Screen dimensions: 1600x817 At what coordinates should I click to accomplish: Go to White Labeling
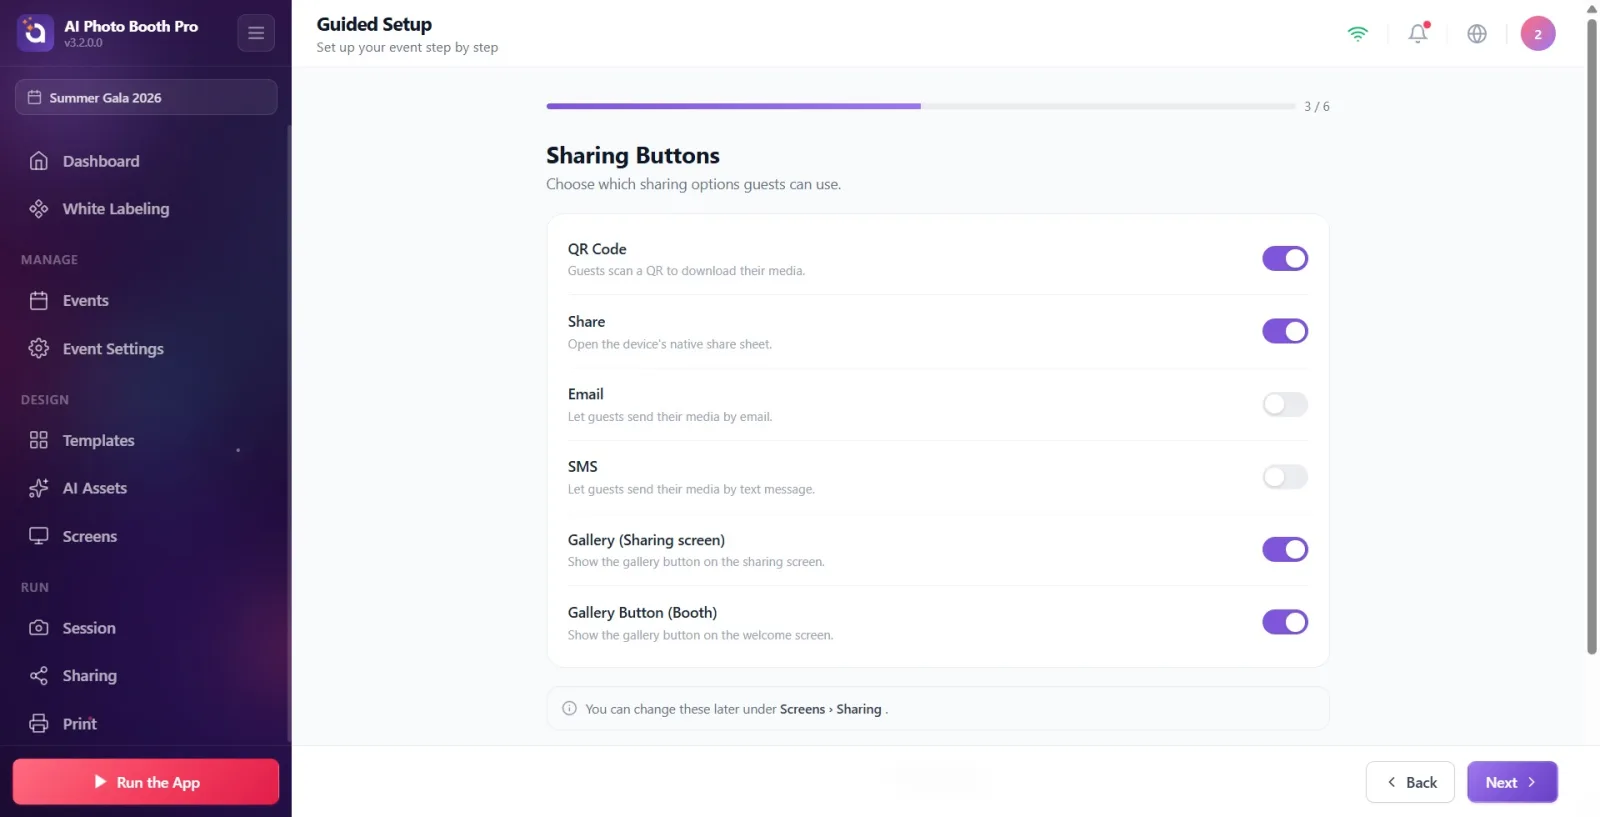point(146,208)
